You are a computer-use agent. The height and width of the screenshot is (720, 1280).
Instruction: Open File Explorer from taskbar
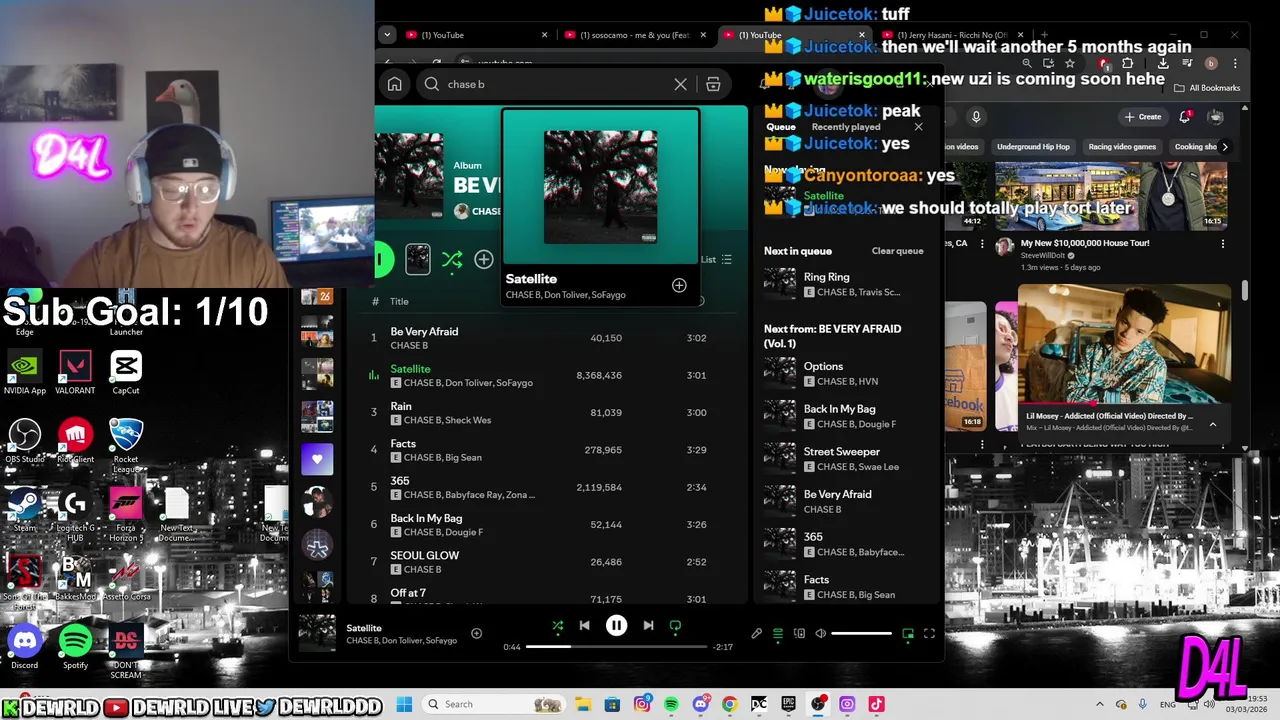583,704
